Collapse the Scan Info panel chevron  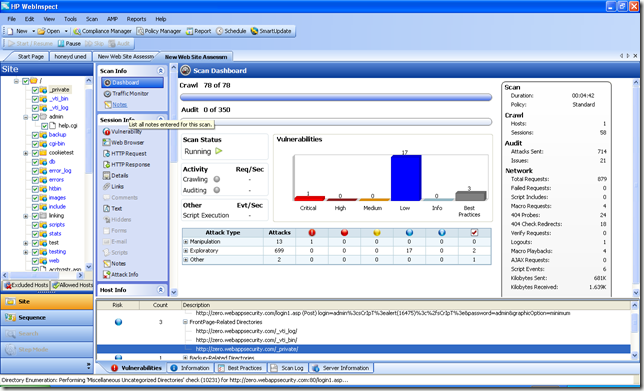pyautogui.click(x=160, y=71)
